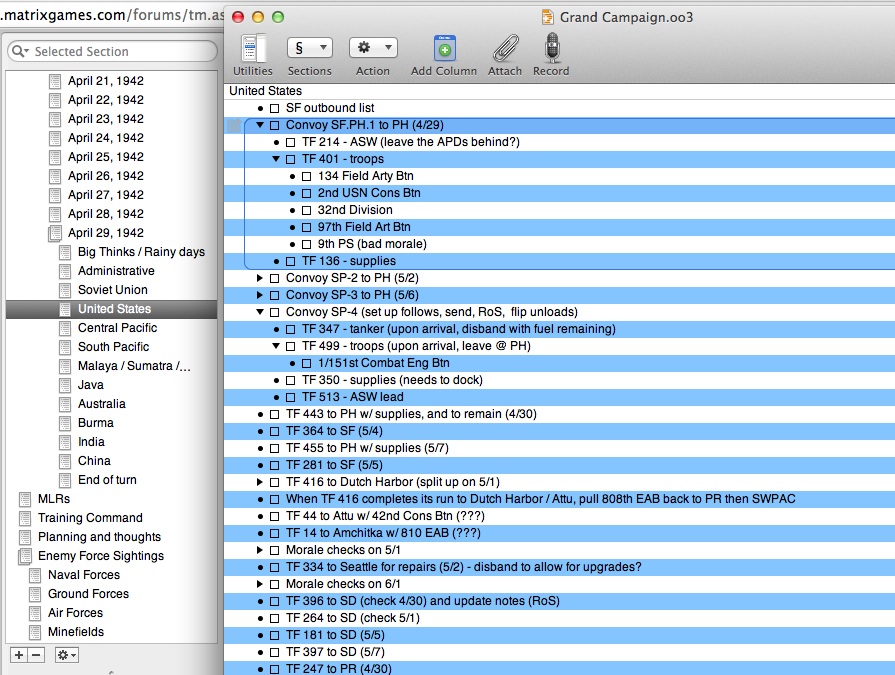895x675 pixels.
Task: Click the page icon beside Australia
Action: coord(65,404)
